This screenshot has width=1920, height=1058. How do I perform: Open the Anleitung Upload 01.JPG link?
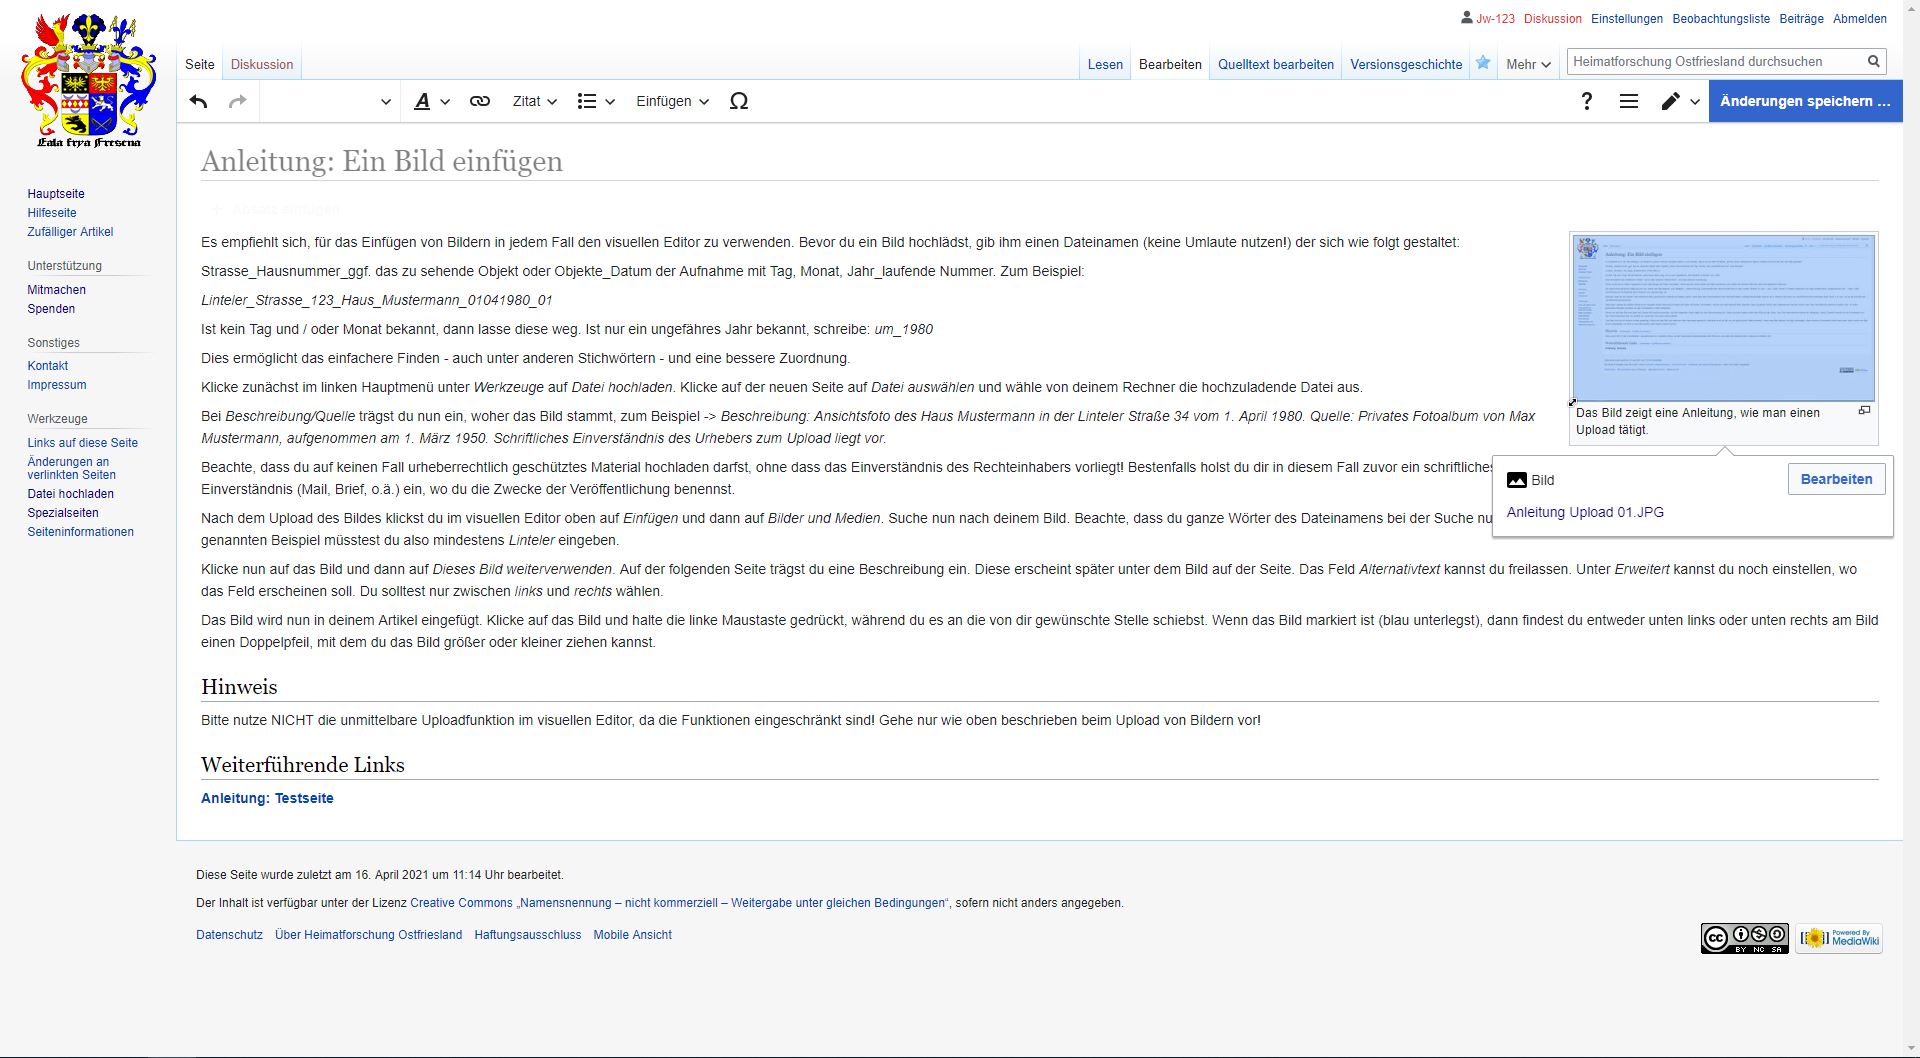point(1585,512)
